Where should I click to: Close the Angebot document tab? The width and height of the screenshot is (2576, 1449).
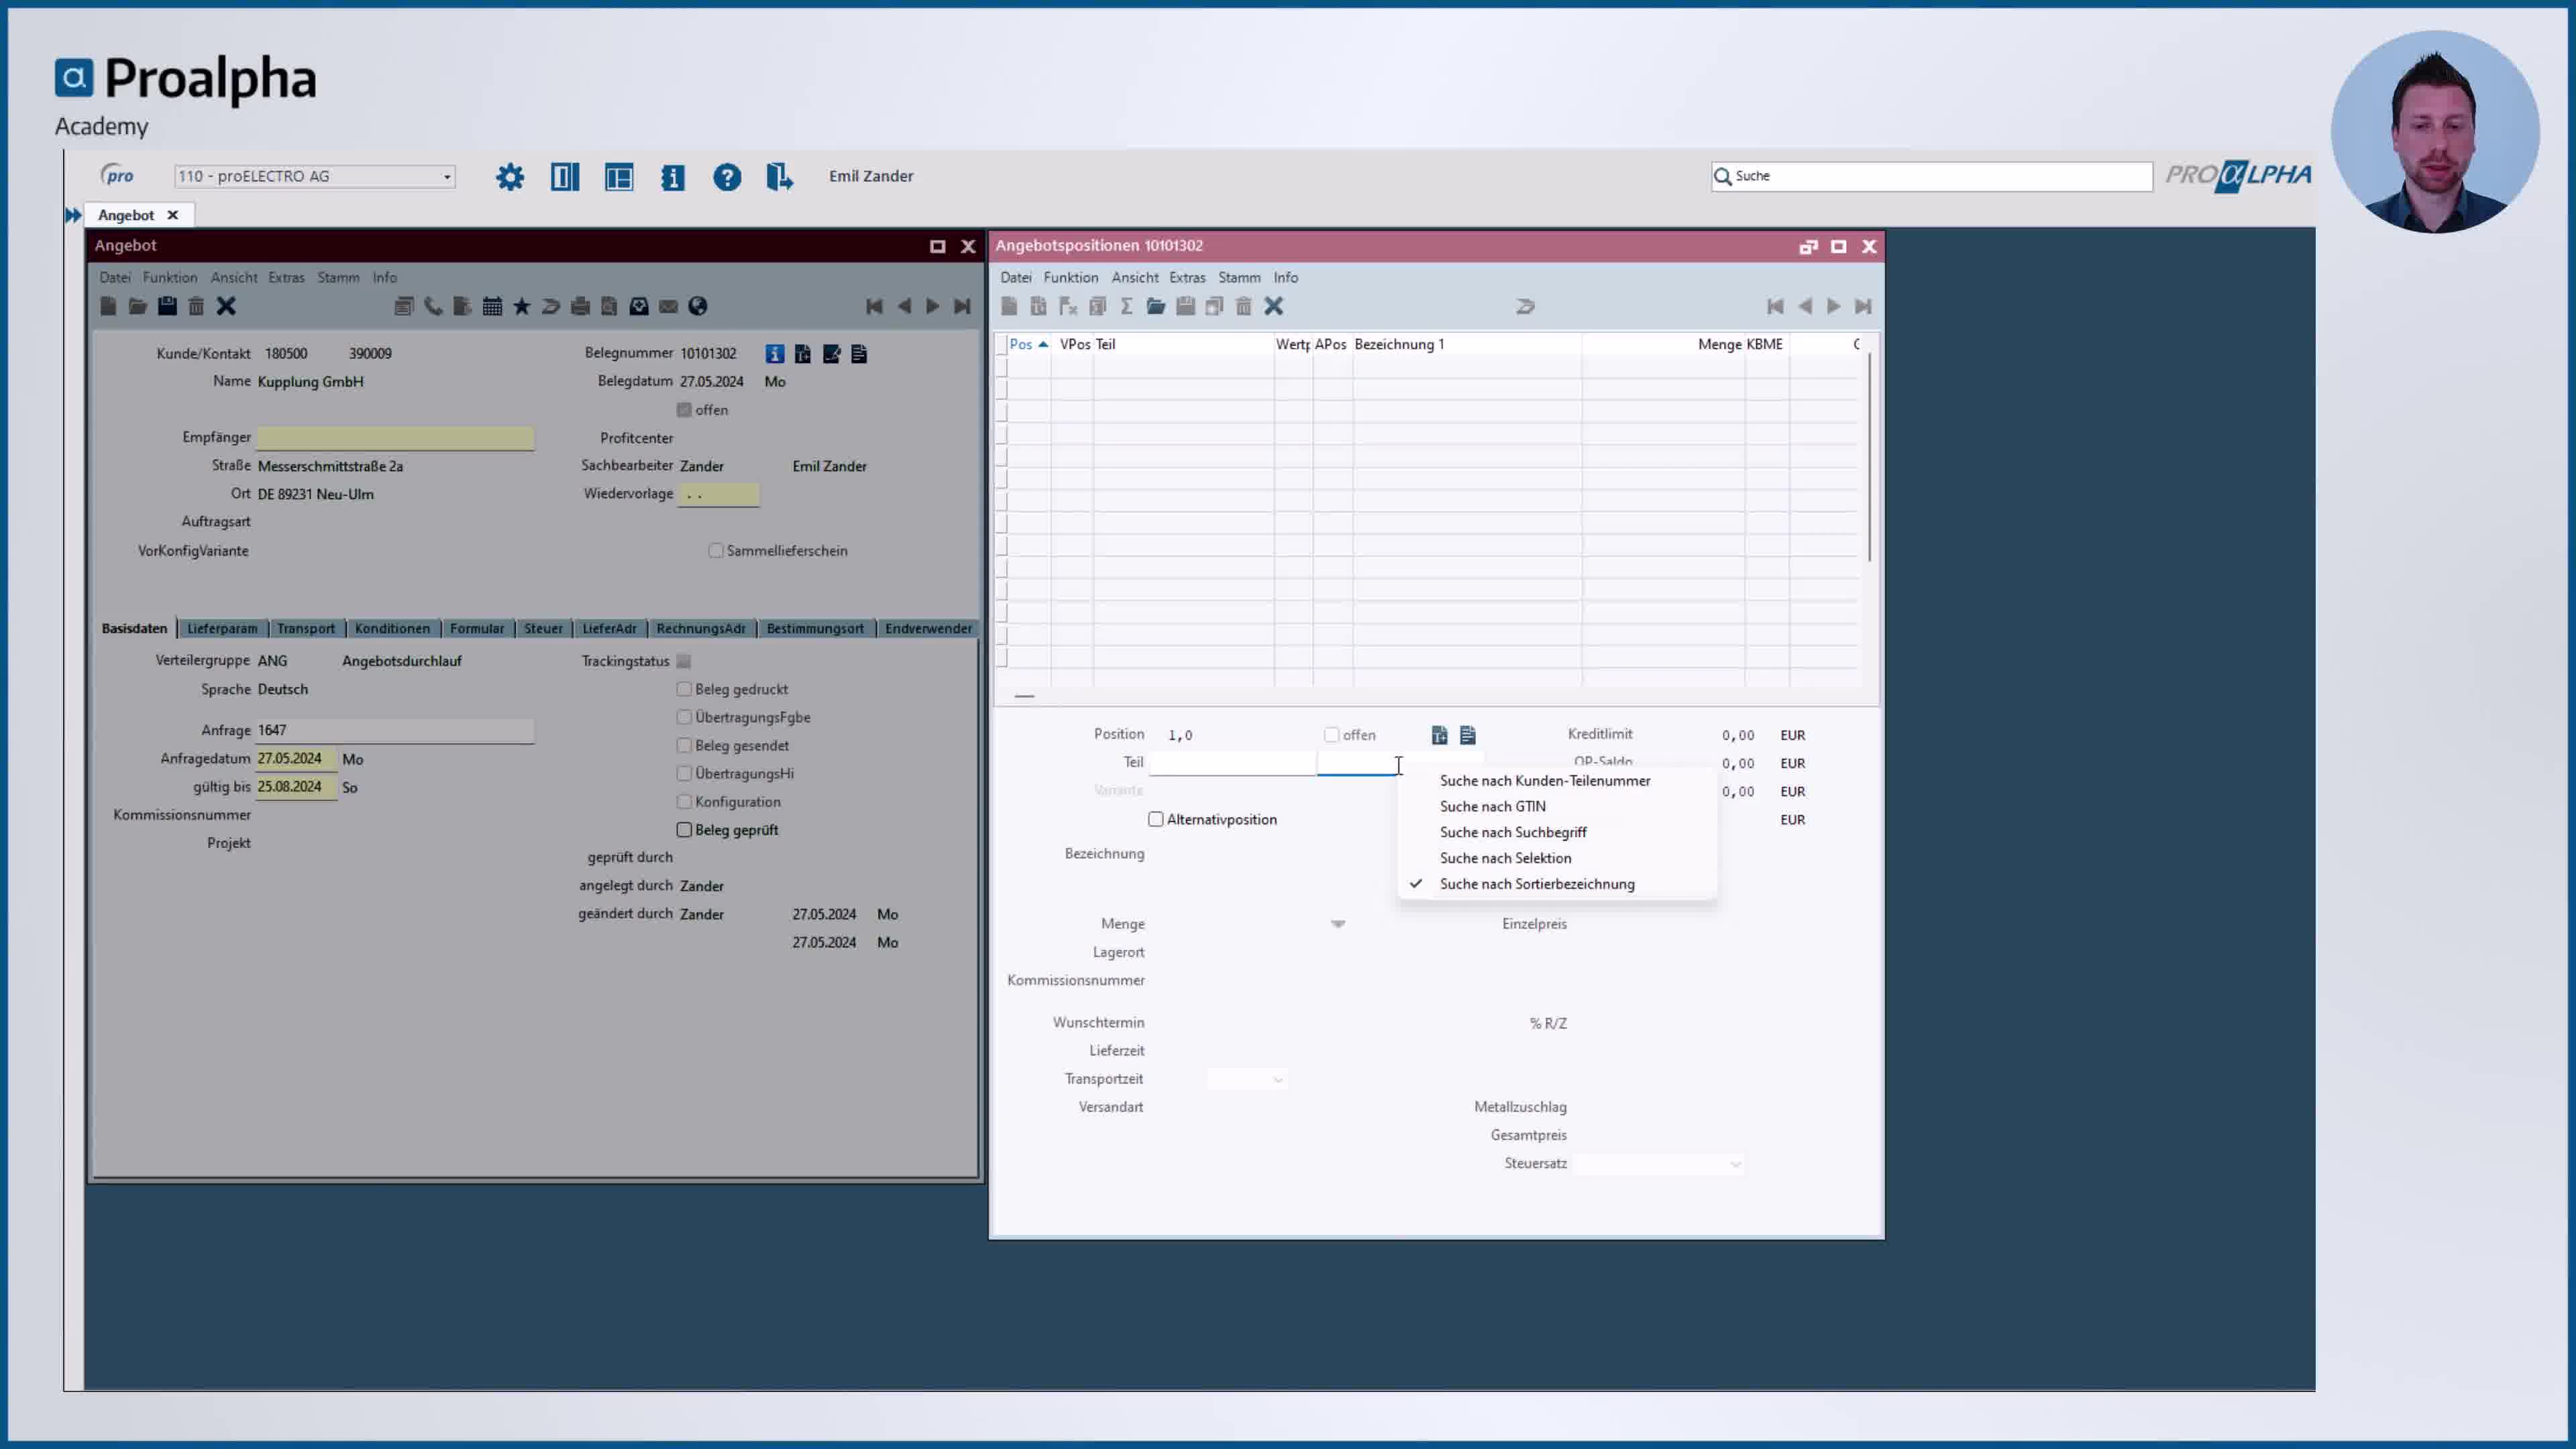click(172, 215)
